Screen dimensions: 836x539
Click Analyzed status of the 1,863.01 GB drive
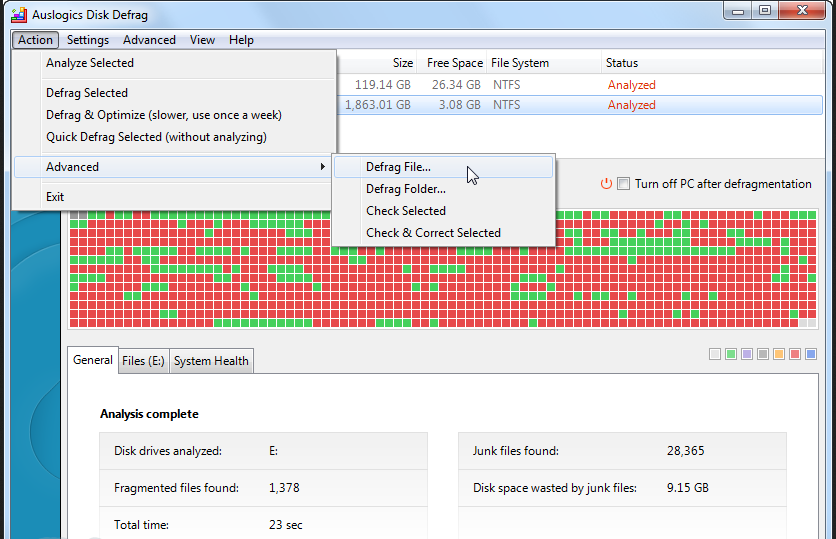(x=632, y=105)
